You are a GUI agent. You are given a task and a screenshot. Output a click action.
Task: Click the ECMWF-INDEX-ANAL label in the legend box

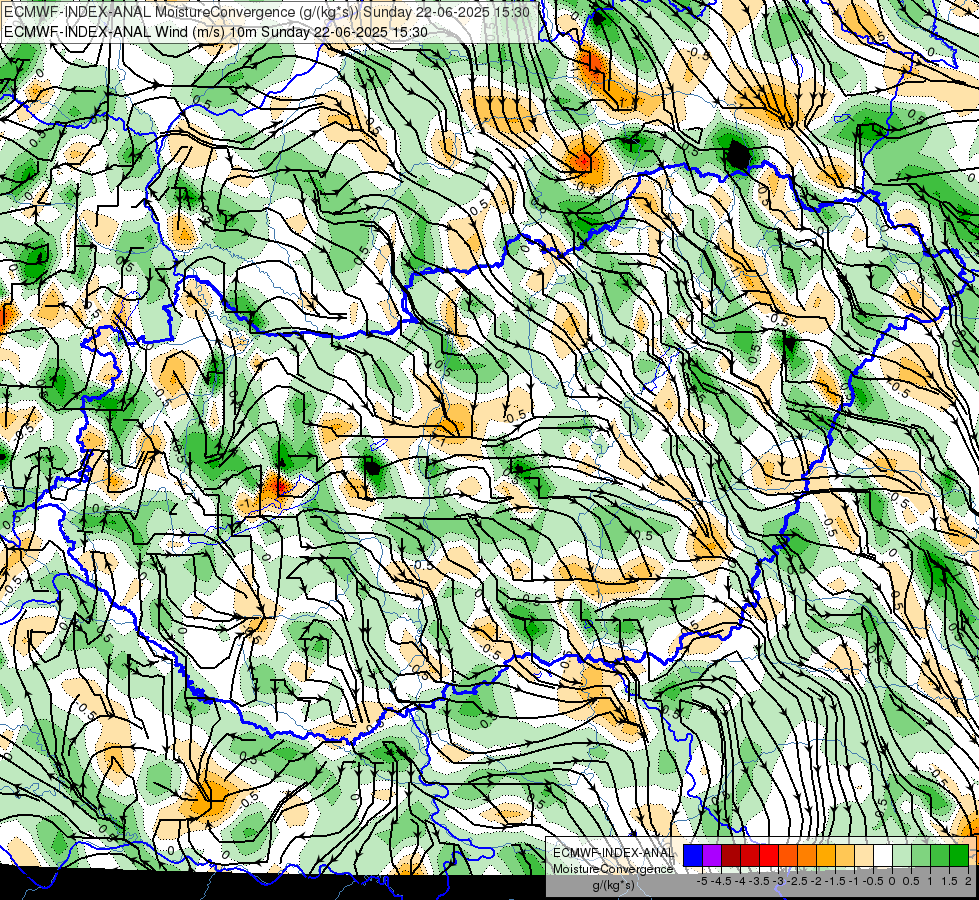click(x=613, y=853)
